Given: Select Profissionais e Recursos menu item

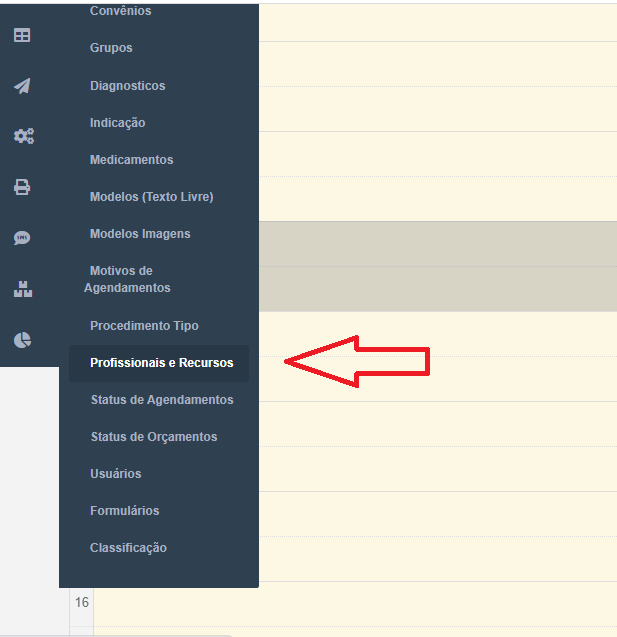Looking at the screenshot, I should click(x=161, y=363).
